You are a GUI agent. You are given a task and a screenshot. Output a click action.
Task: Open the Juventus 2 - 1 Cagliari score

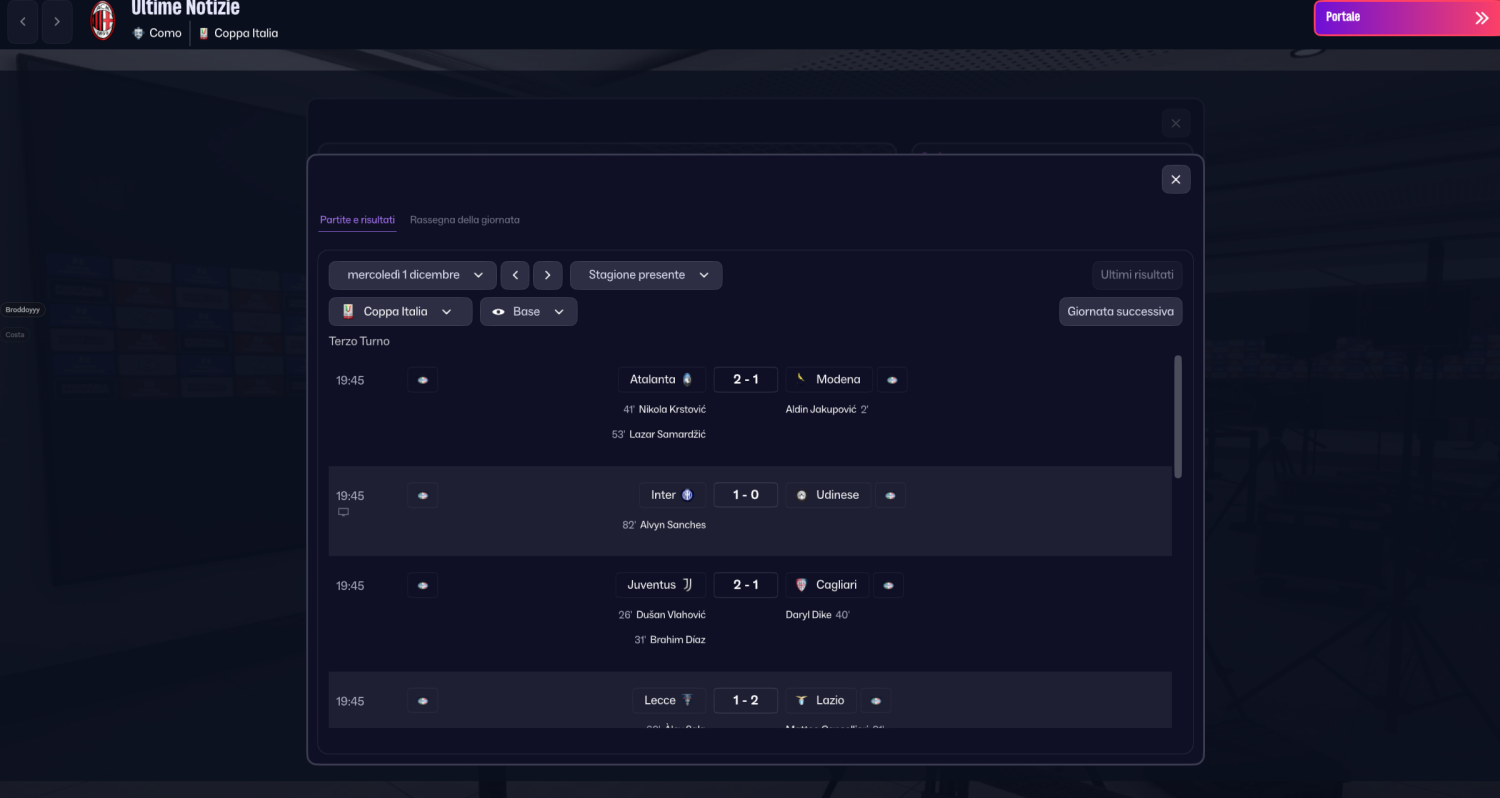point(746,585)
